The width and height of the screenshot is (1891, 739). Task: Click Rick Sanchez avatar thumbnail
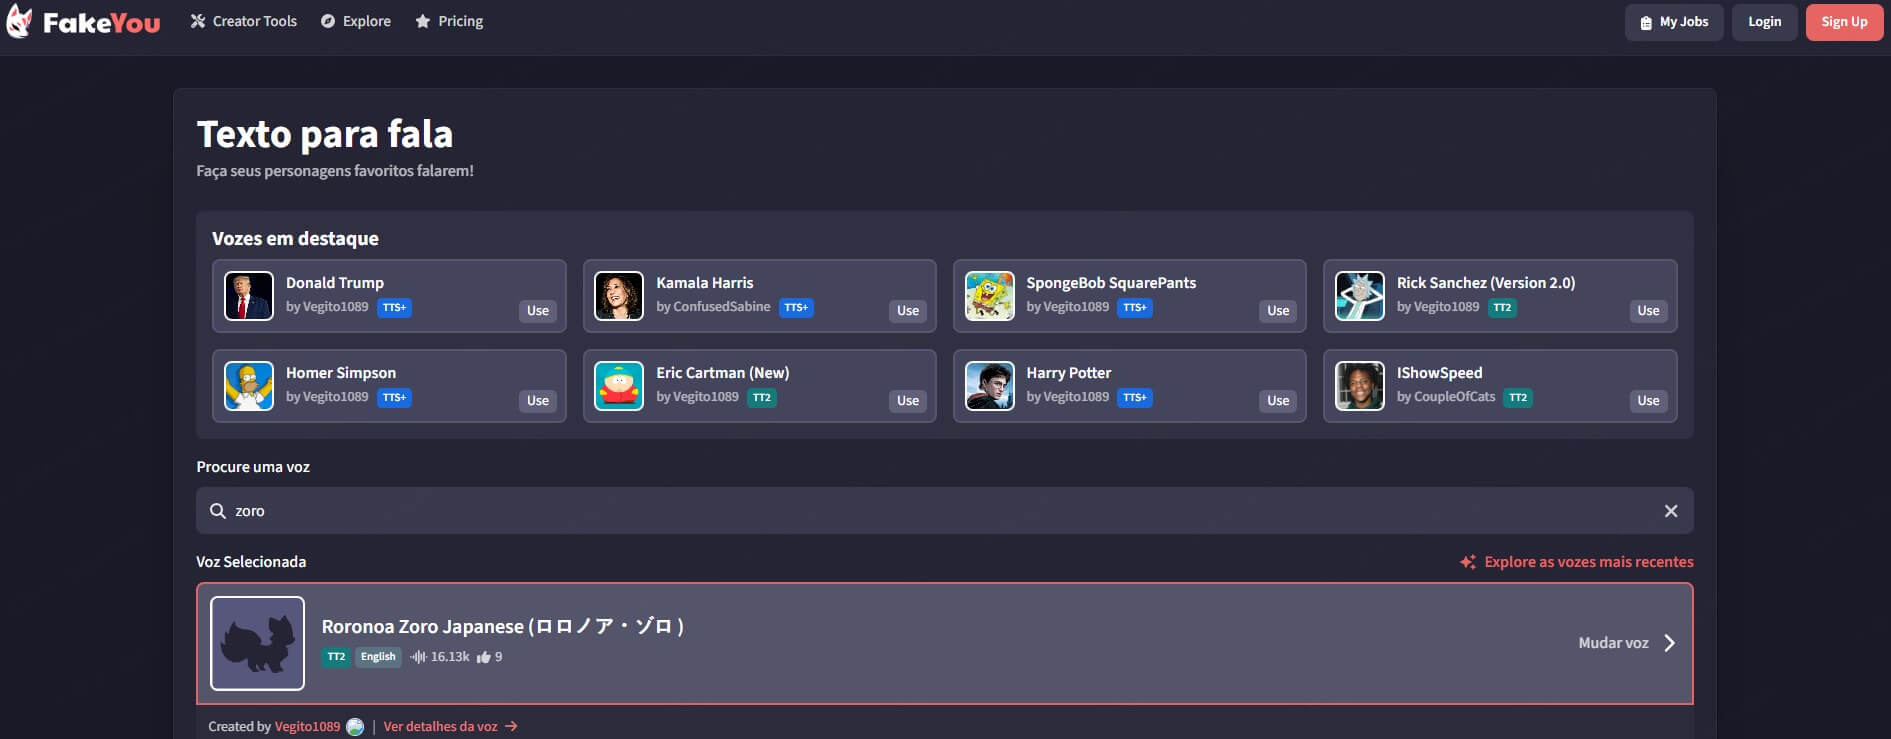[x=1360, y=296]
